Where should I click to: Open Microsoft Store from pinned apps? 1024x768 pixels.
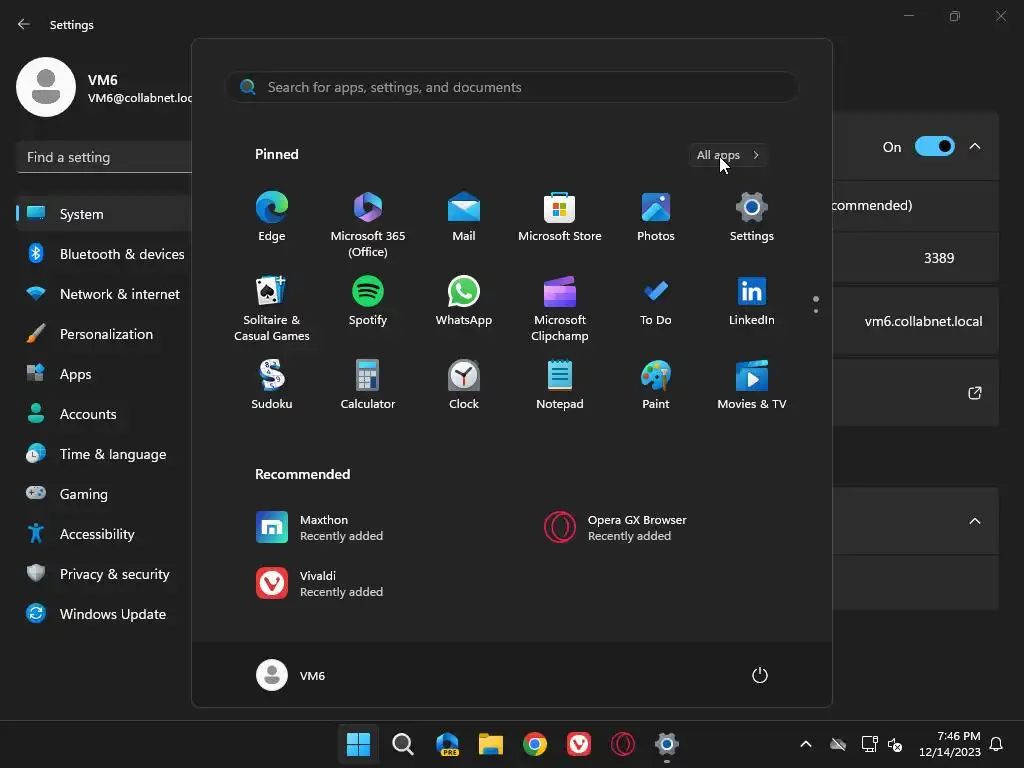click(560, 217)
